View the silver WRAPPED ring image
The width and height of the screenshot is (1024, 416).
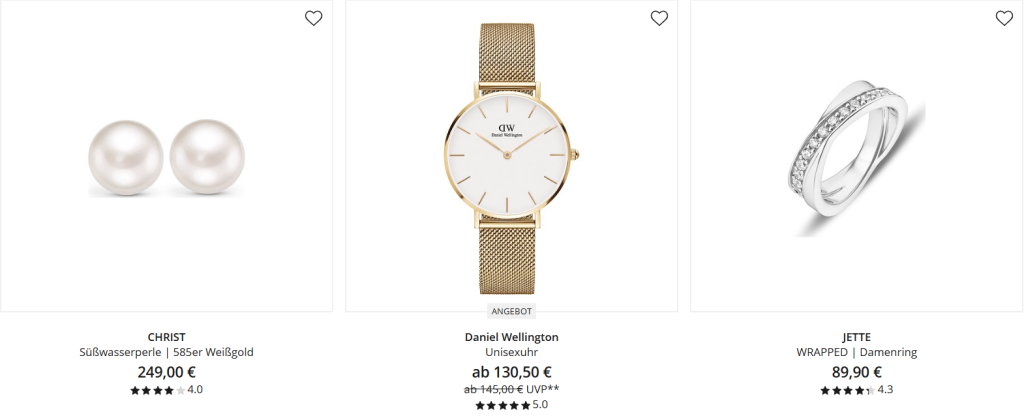pyautogui.click(x=856, y=157)
